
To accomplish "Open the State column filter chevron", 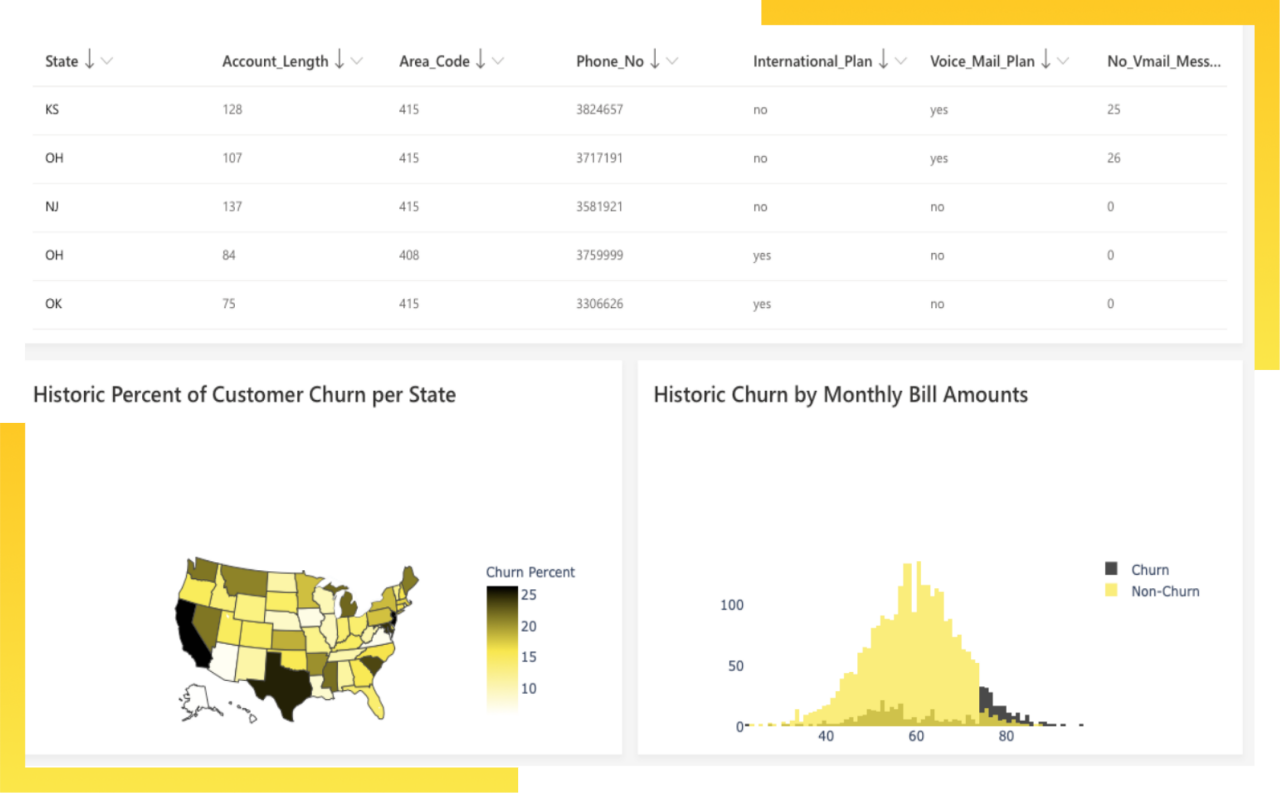I will 107,62.
